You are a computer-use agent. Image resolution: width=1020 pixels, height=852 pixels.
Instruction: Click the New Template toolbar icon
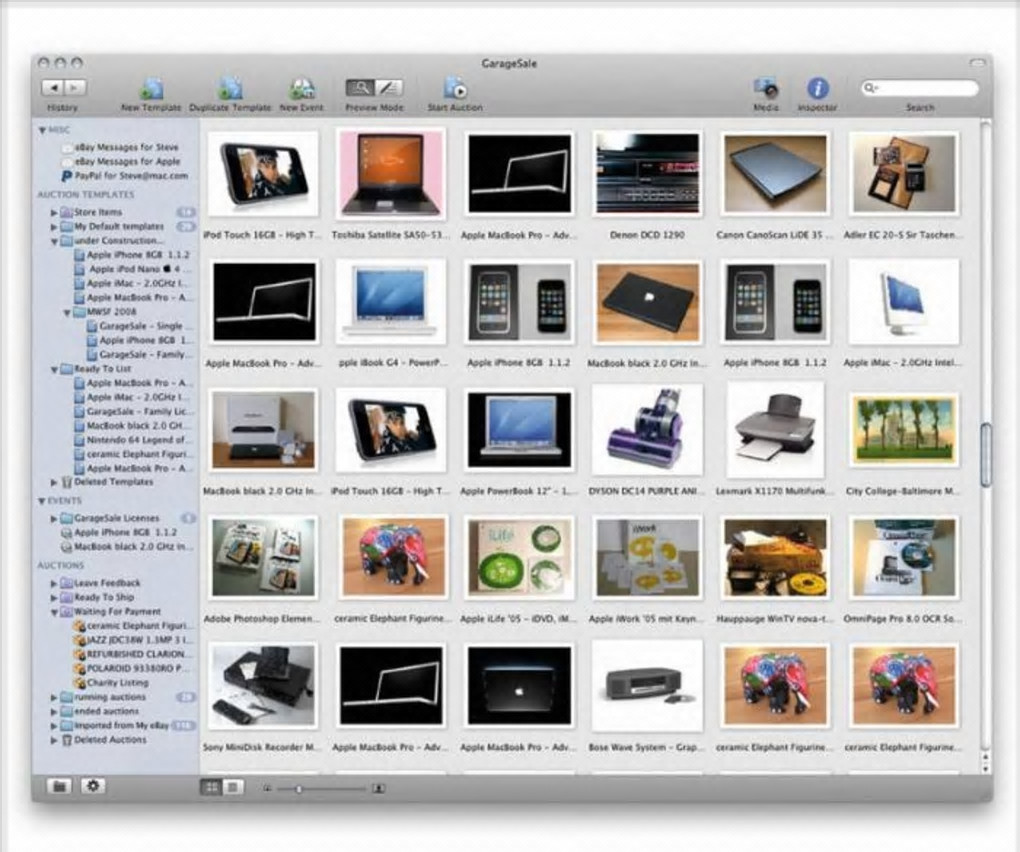[151, 89]
